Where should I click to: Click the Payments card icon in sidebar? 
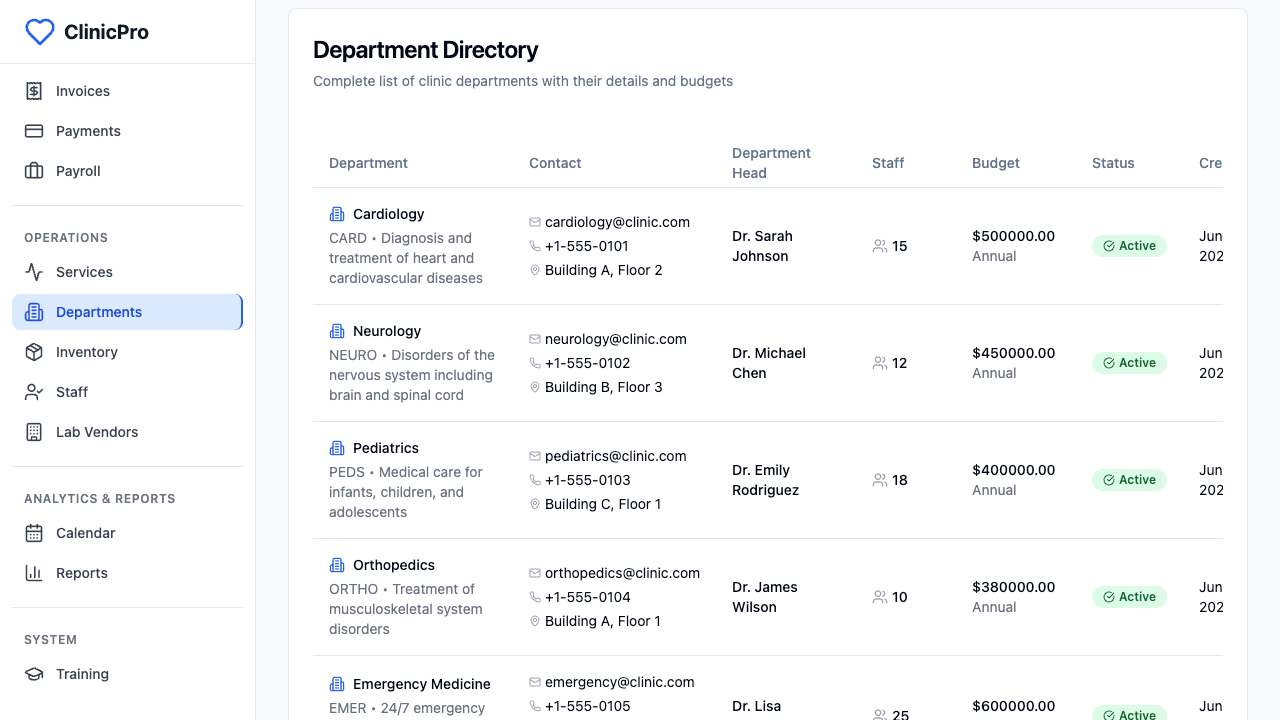(x=34, y=131)
